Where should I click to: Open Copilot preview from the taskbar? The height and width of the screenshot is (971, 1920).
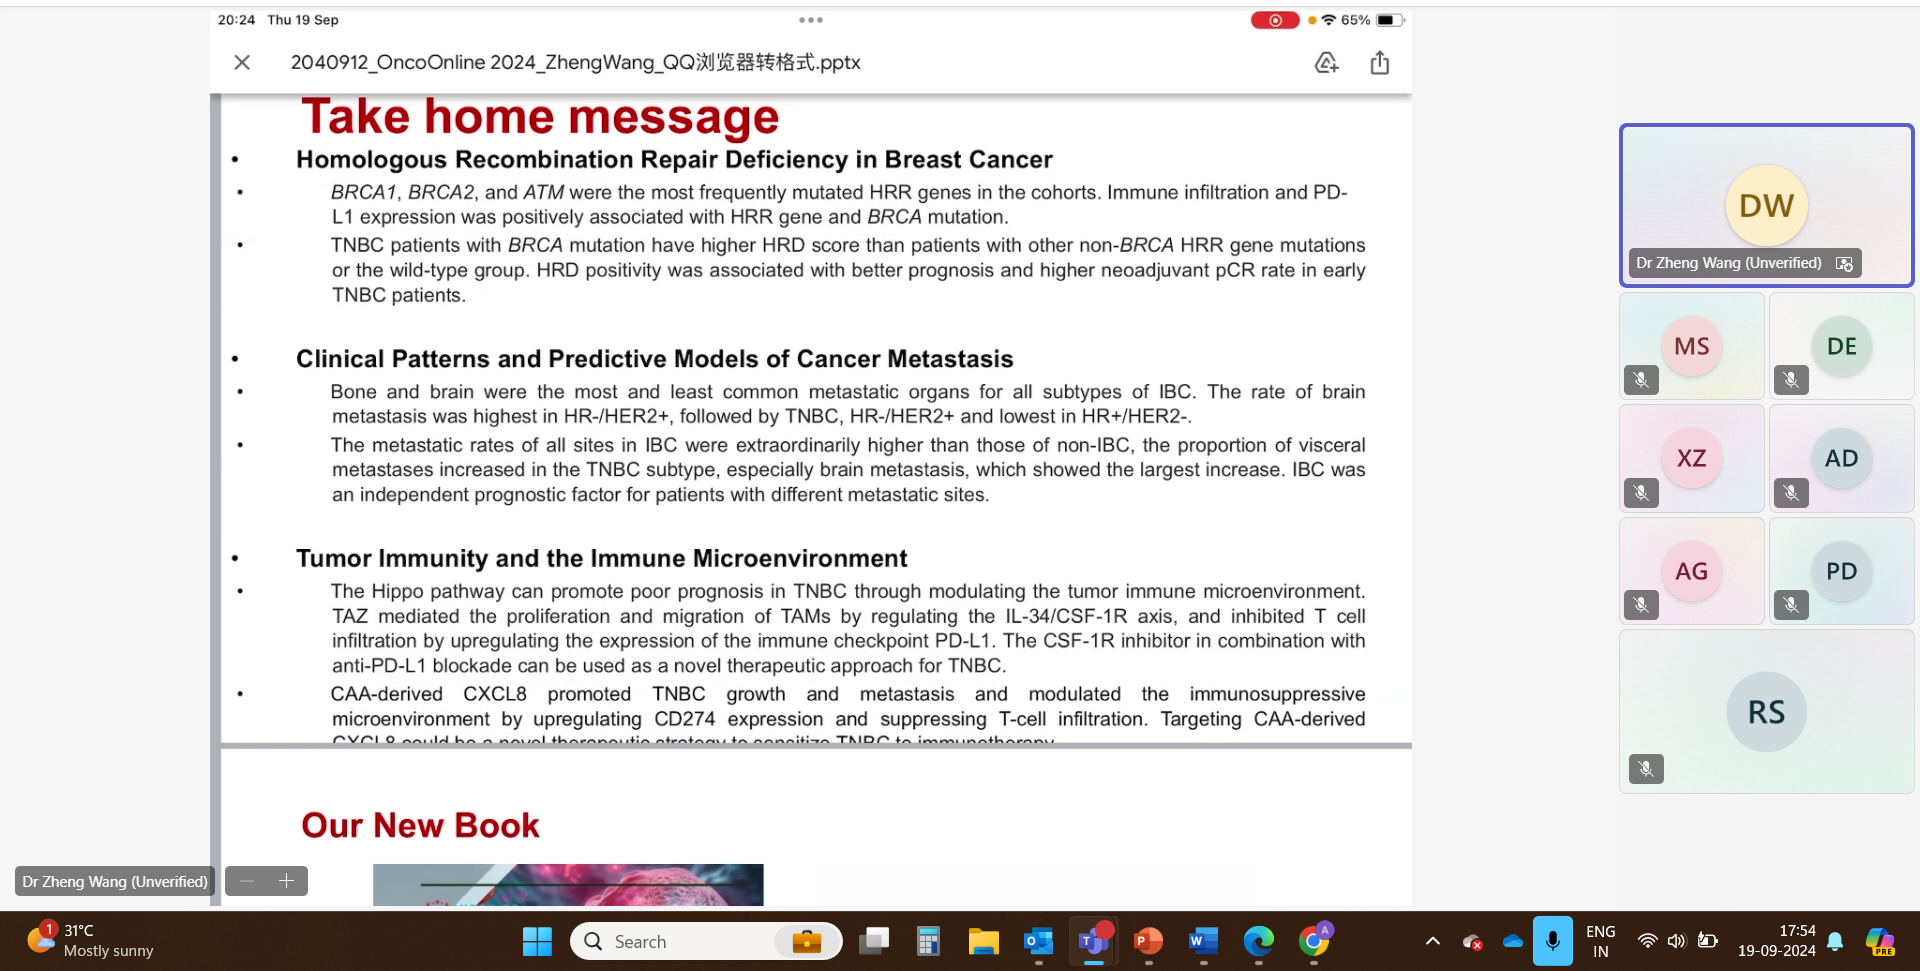pos(1880,941)
